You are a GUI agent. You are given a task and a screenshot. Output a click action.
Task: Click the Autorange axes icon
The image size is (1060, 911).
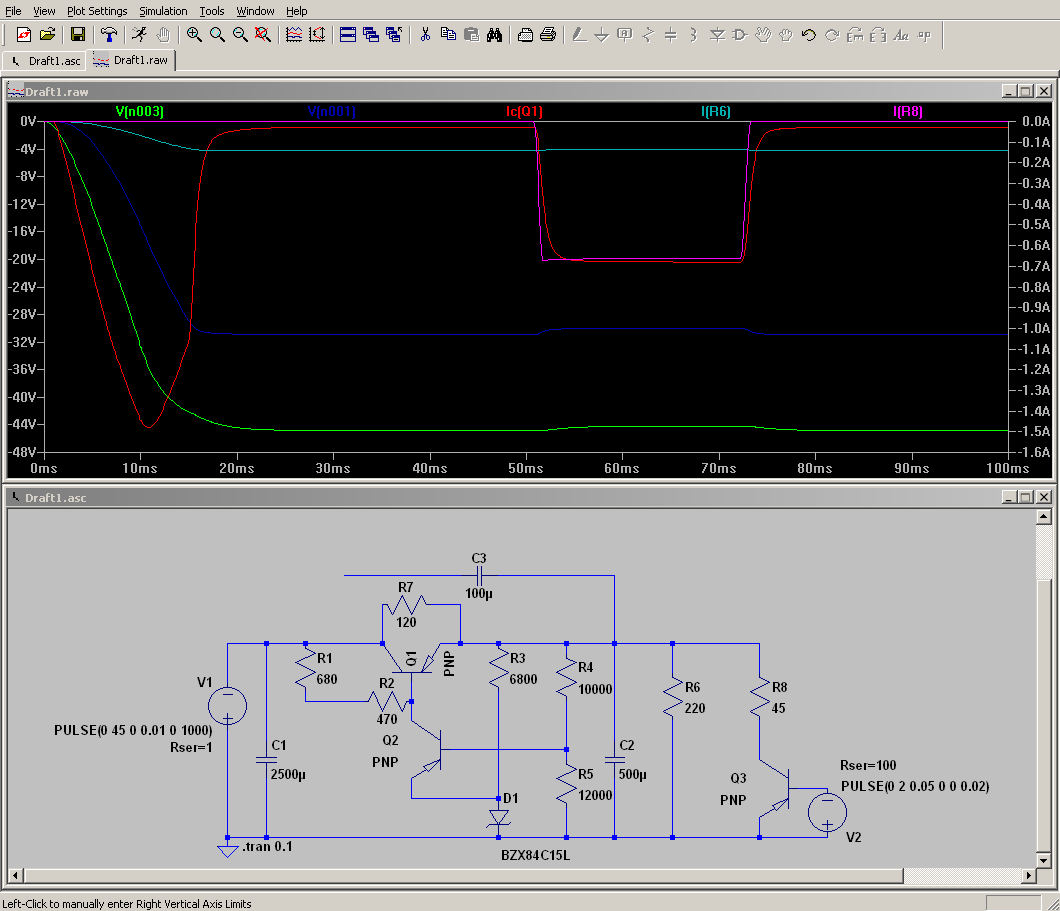(317, 34)
